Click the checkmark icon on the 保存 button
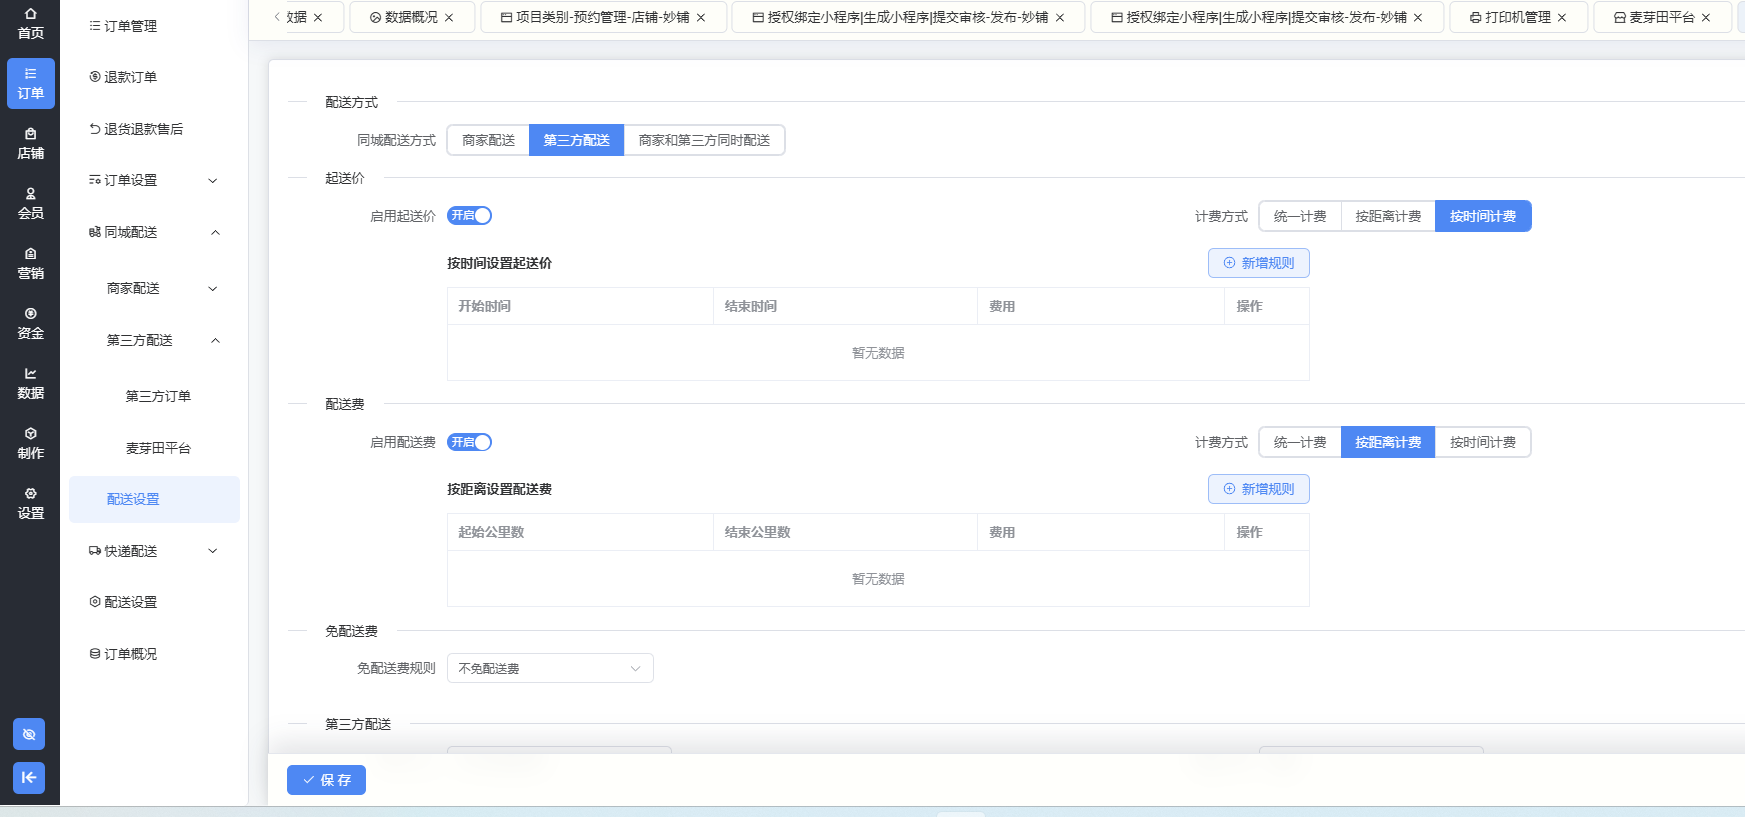The image size is (1745, 817). [309, 780]
